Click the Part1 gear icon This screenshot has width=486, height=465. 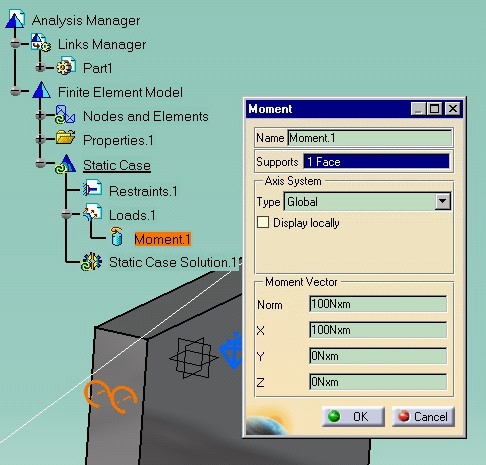click(x=66, y=67)
